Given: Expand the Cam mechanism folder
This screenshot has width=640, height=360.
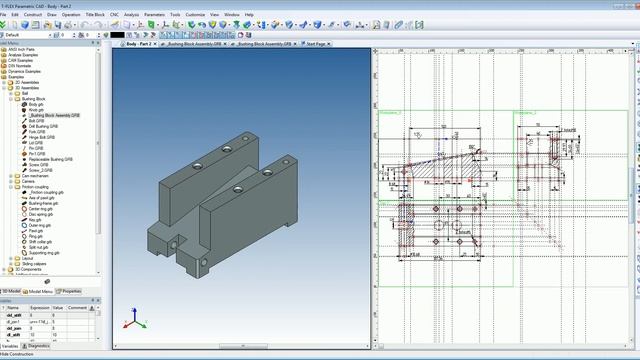Looking at the screenshot, I should click(x=11, y=176).
